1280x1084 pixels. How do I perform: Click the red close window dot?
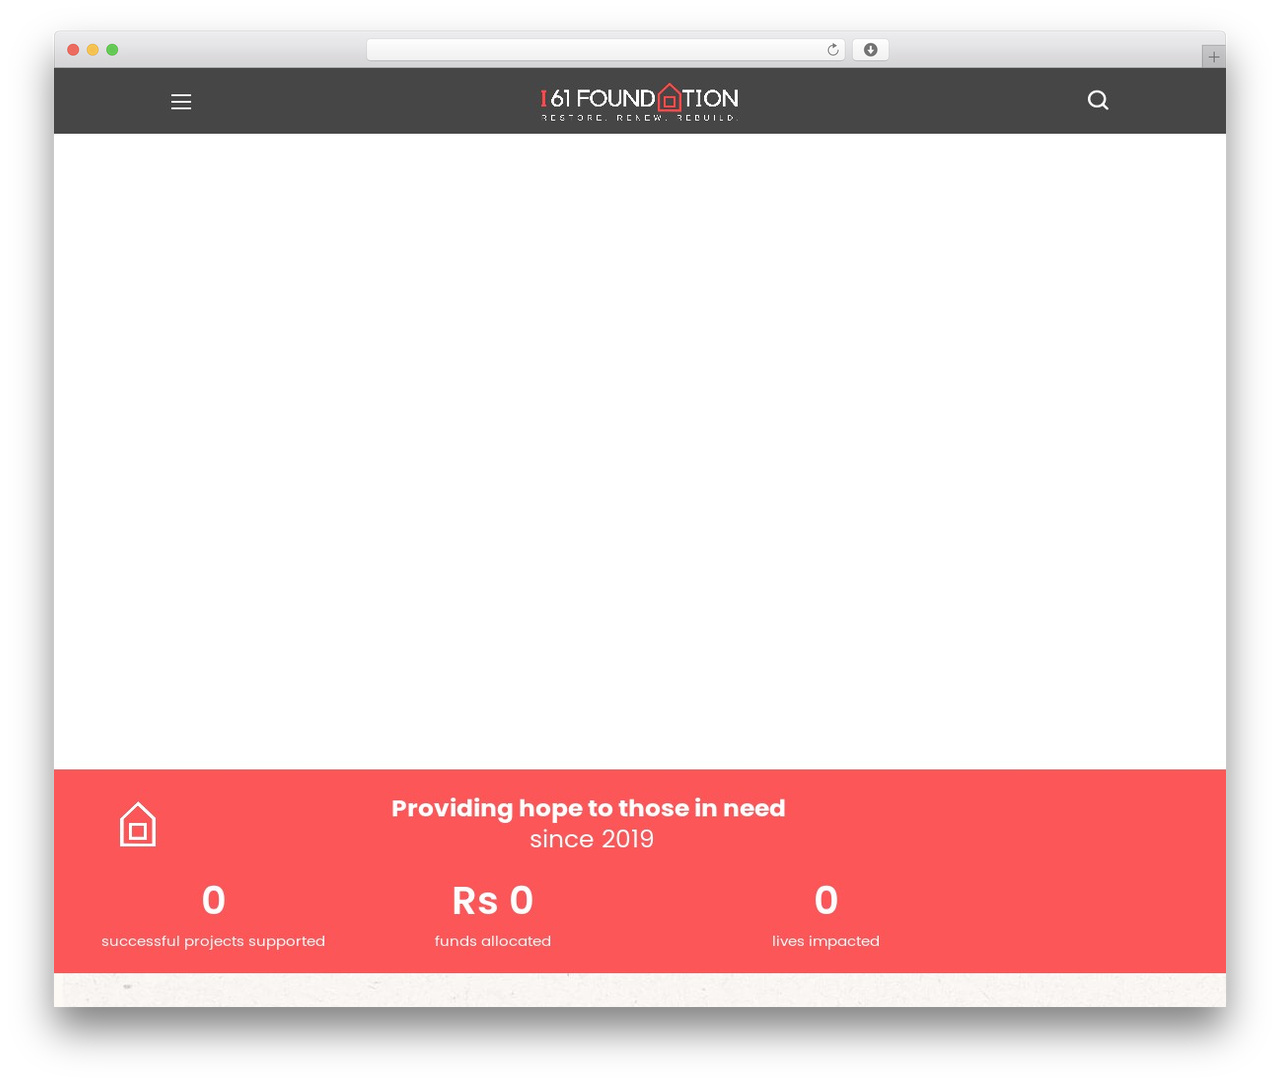[73, 50]
